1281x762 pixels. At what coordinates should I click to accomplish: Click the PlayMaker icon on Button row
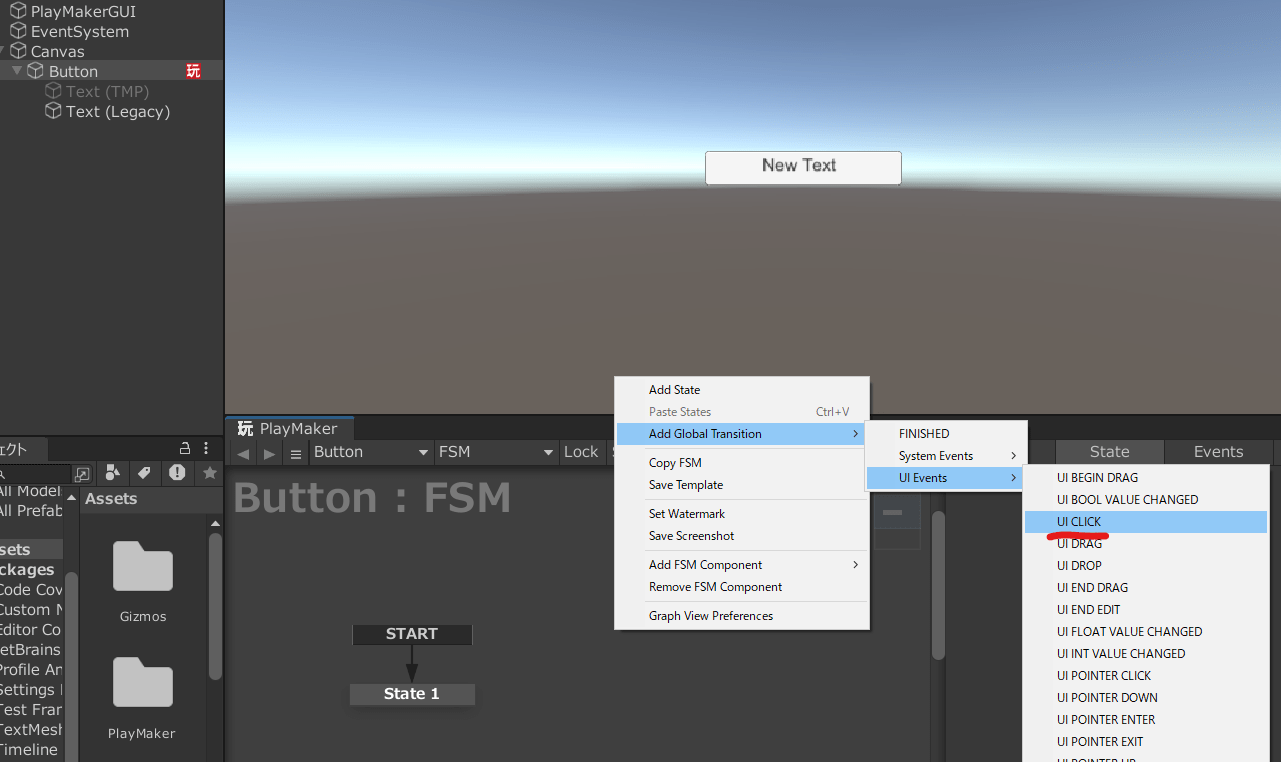tap(193, 71)
